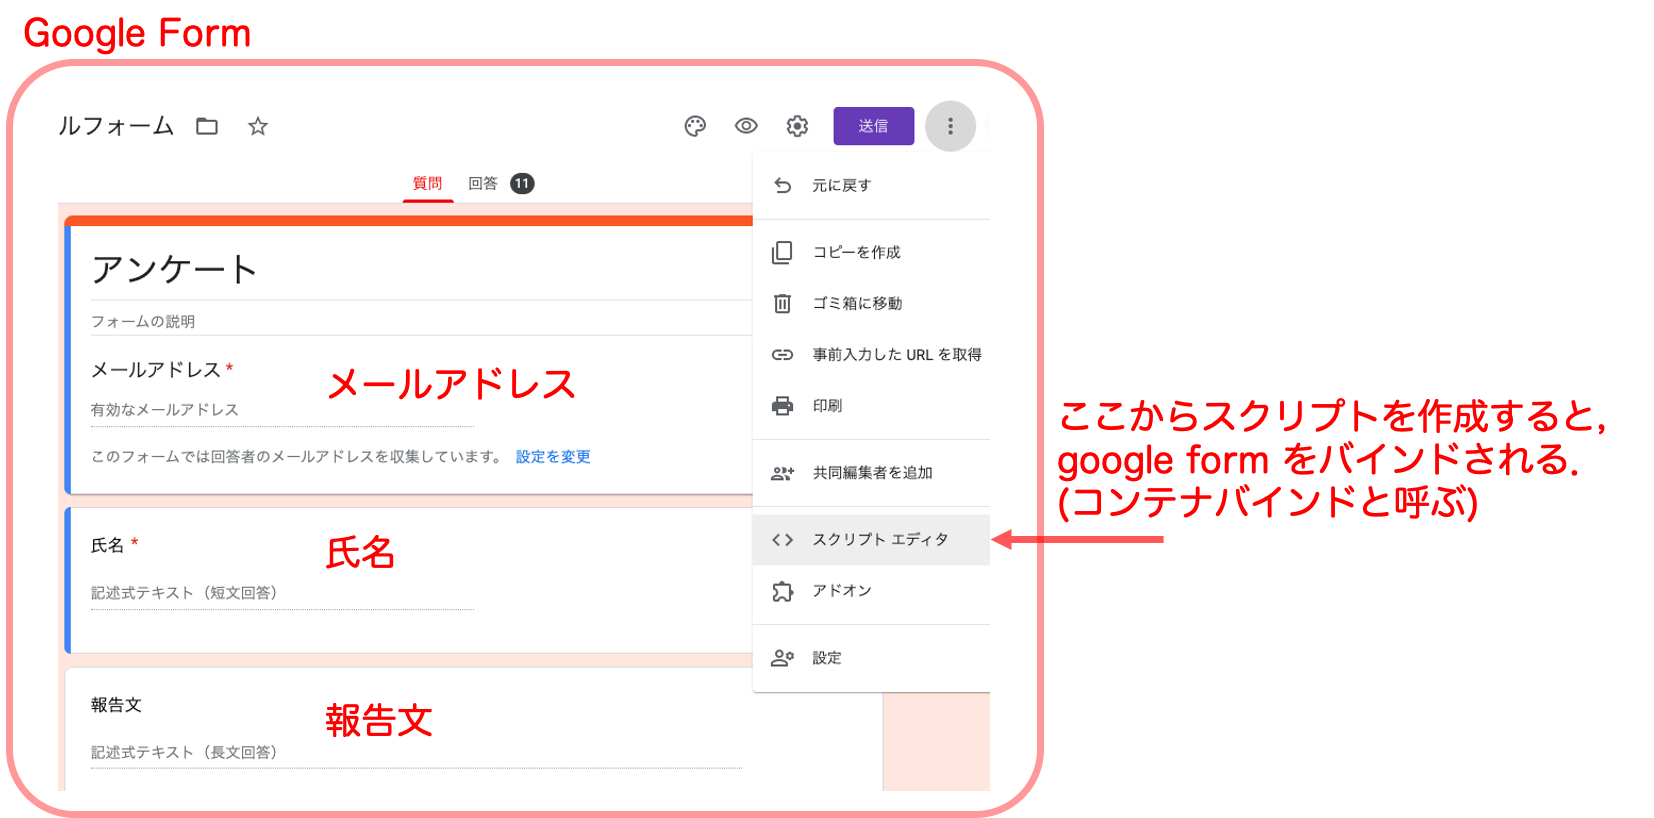The image size is (1654, 818).
Task: Click the 11 responses count badge
Action: click(x=522, y=183)
